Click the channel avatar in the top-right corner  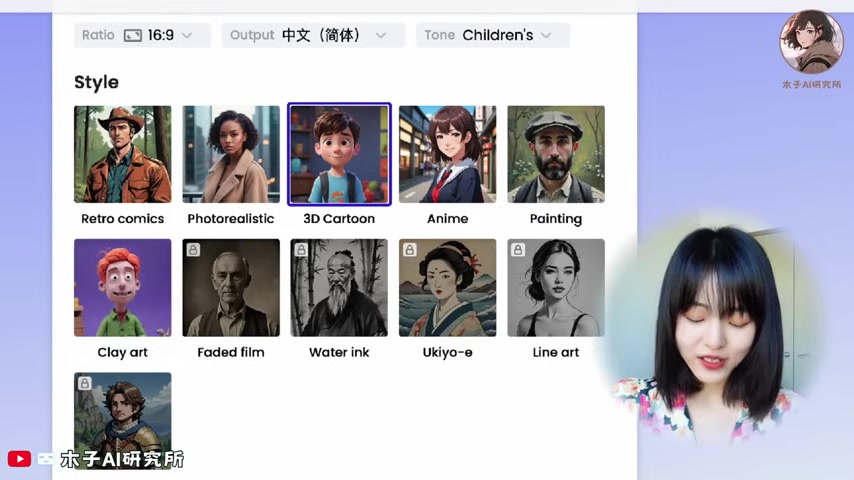pos(812,42)
